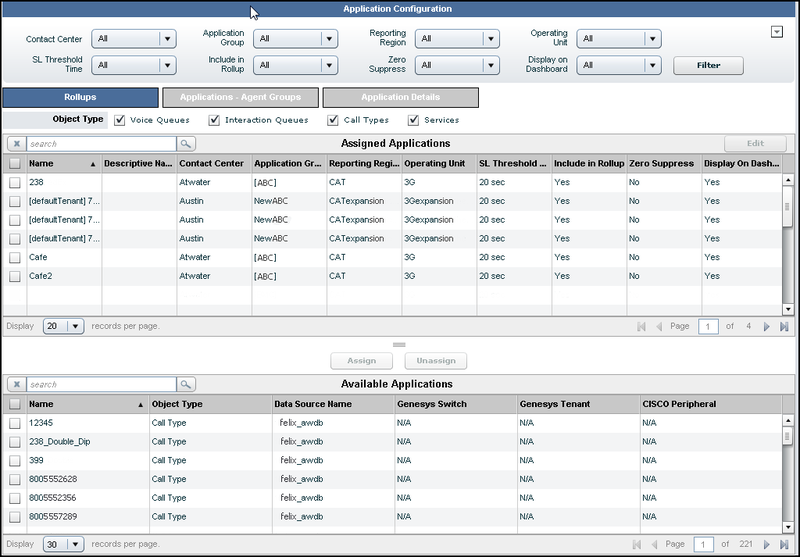Screen dimensions: 800x557
Task: Clear the Available Applications search box
Action: 17,385
